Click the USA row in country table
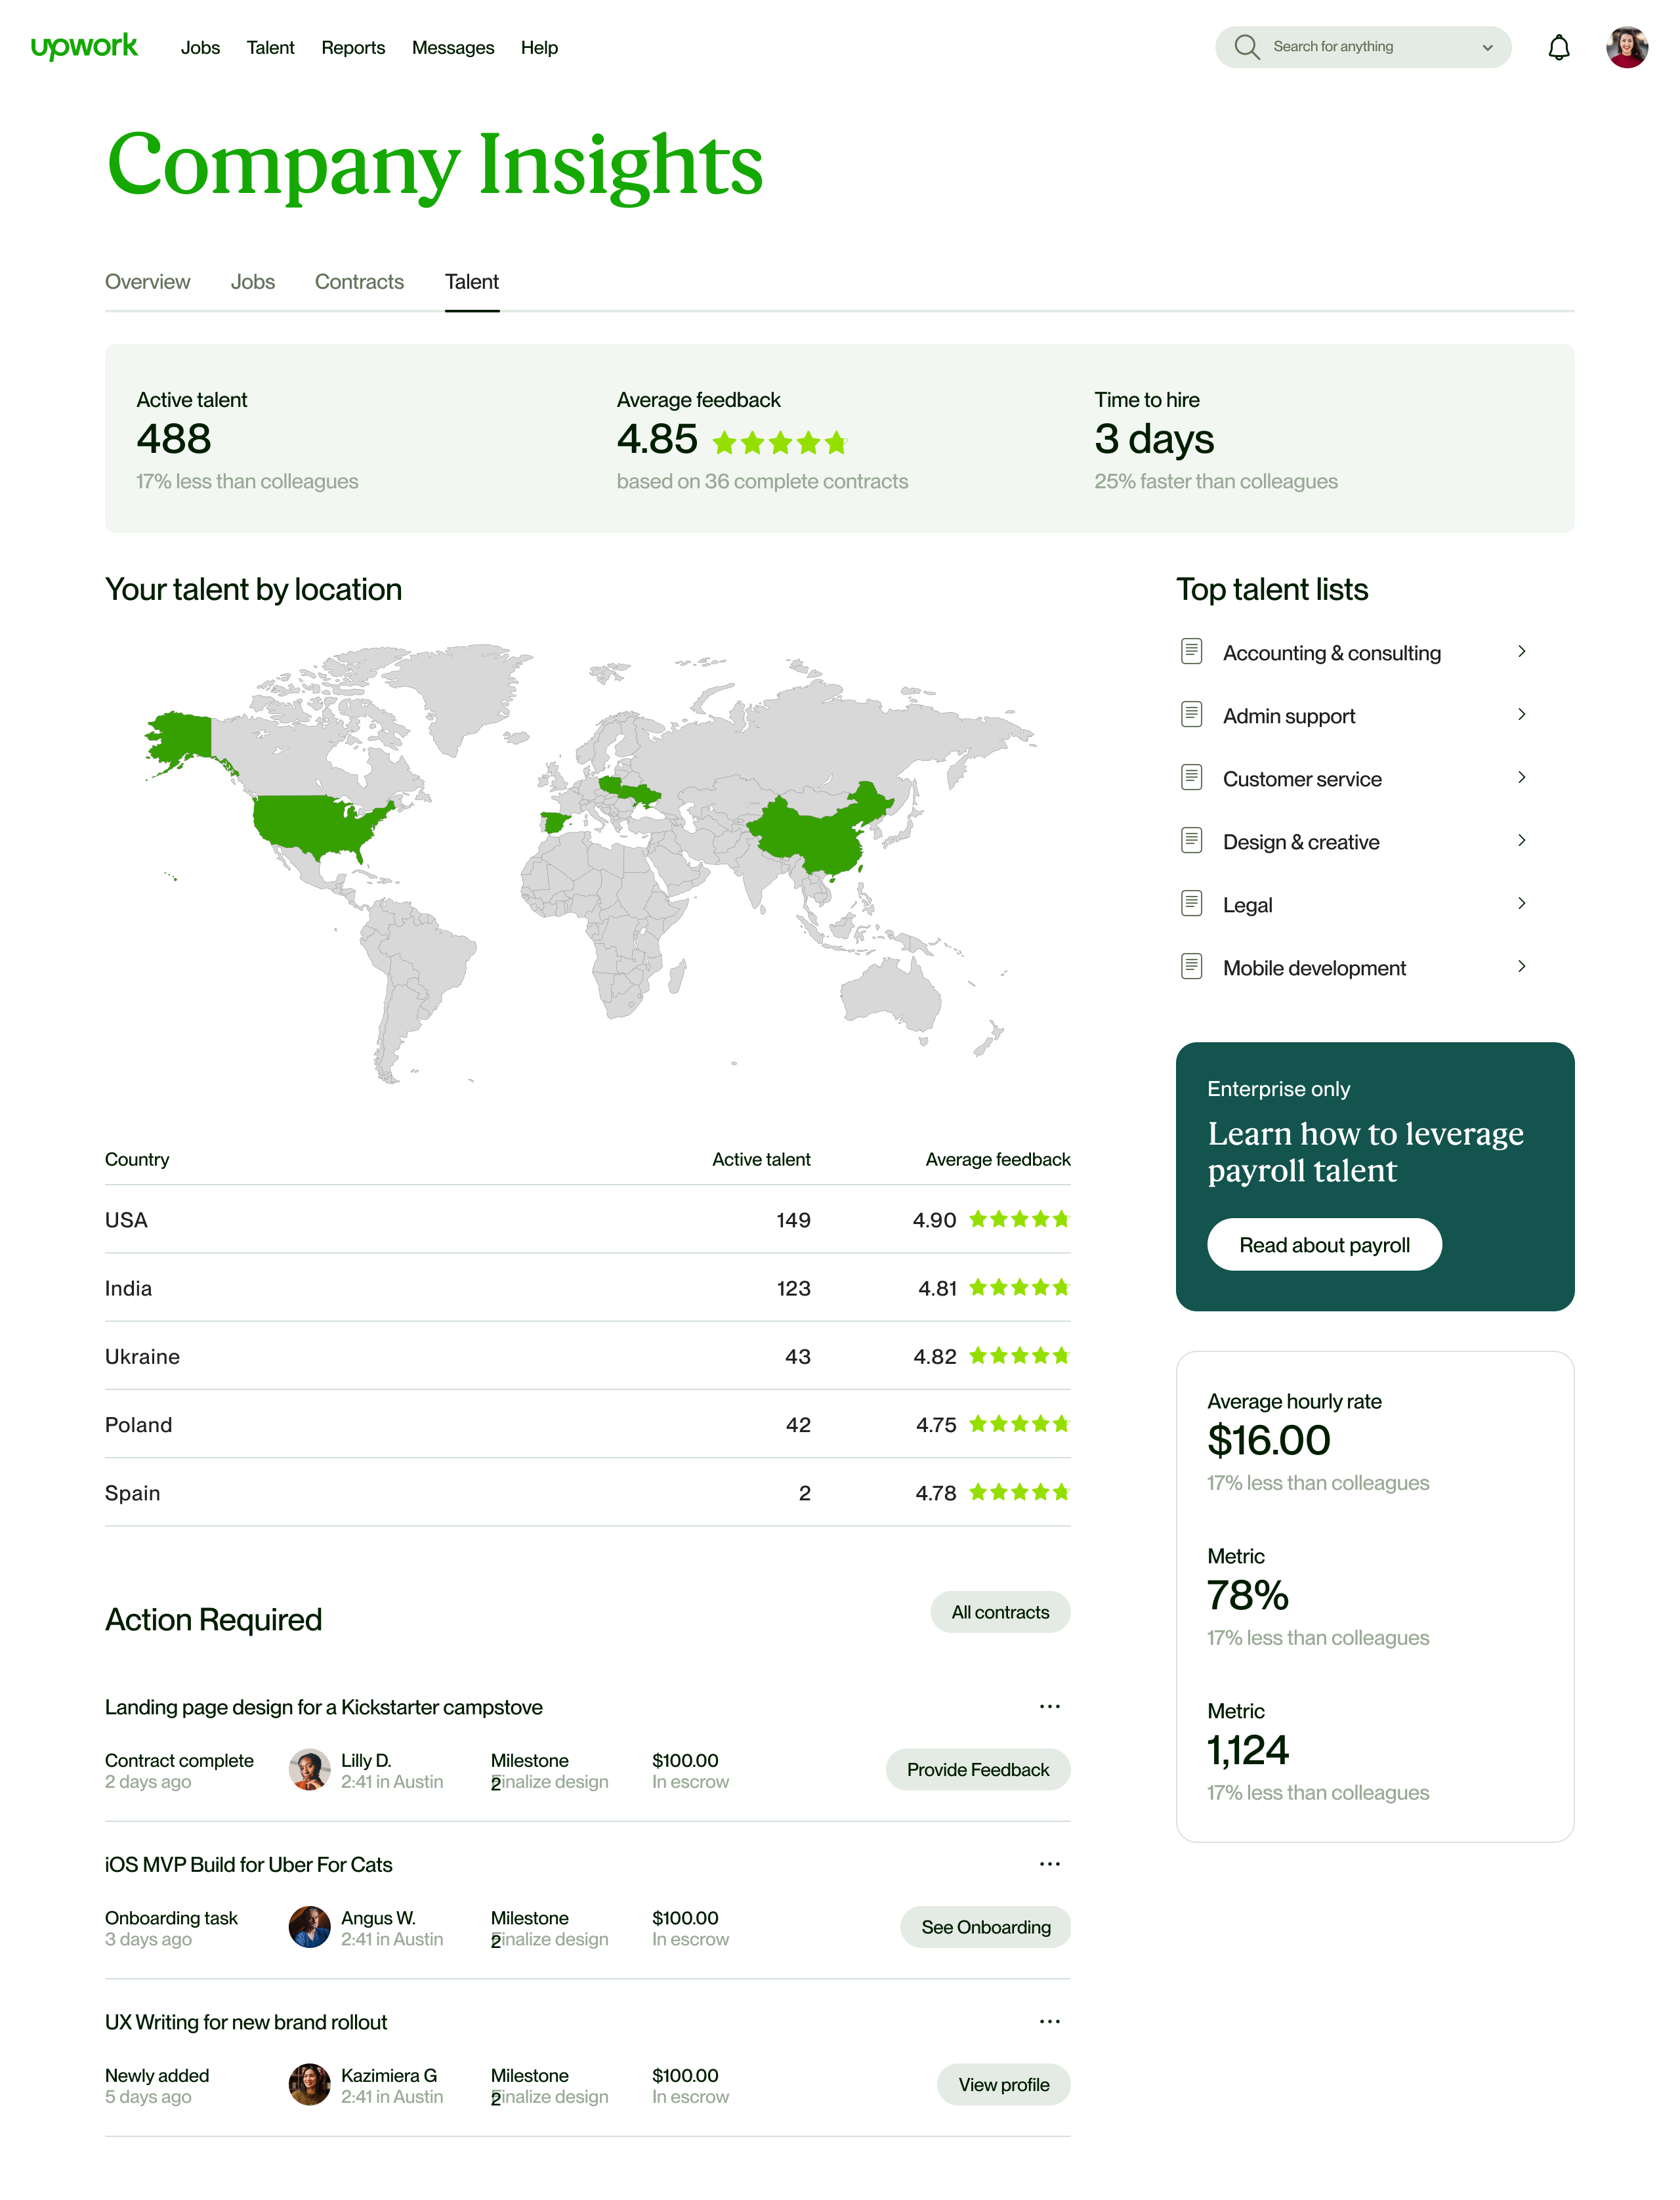 point(587,1219)
